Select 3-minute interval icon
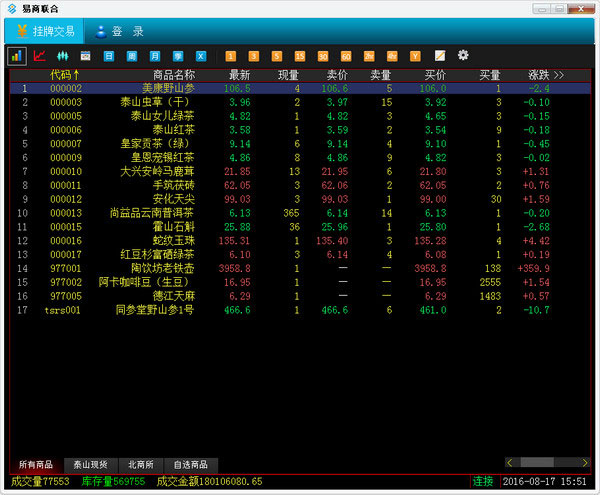This screenshot has height=495, width=600. click(254, 56)
